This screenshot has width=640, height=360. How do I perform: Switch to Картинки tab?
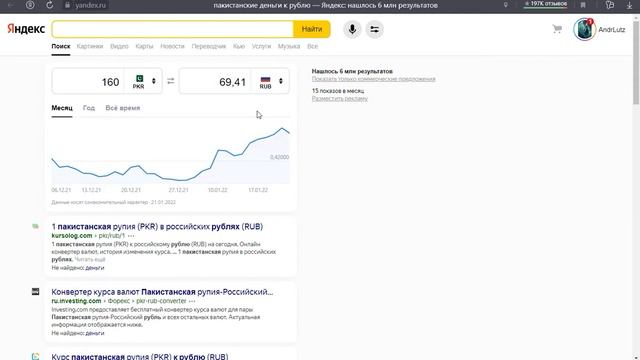coord(90,47)
